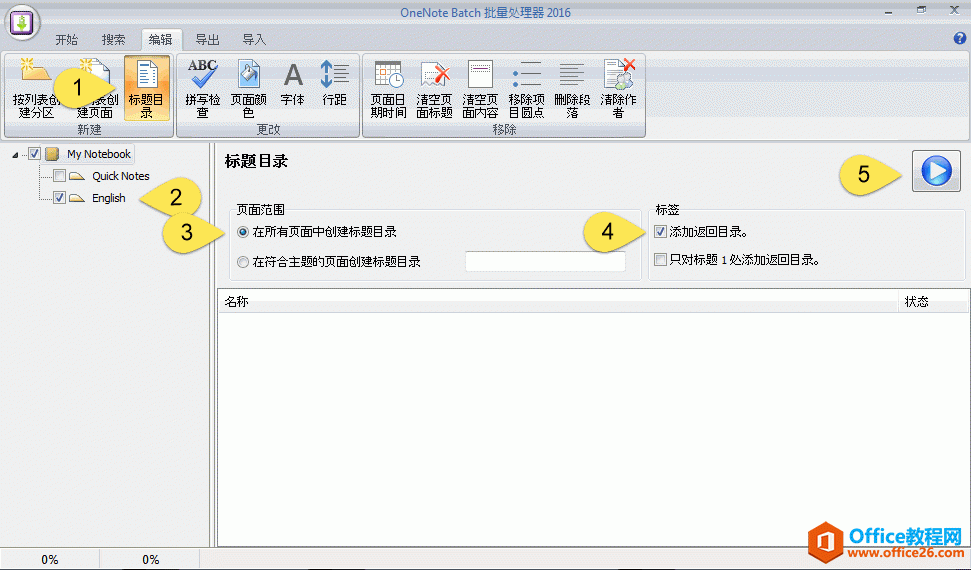Restore down the OneNote Batch window
The width and height of the screenshot is (971, 570).
click(921, 10)
